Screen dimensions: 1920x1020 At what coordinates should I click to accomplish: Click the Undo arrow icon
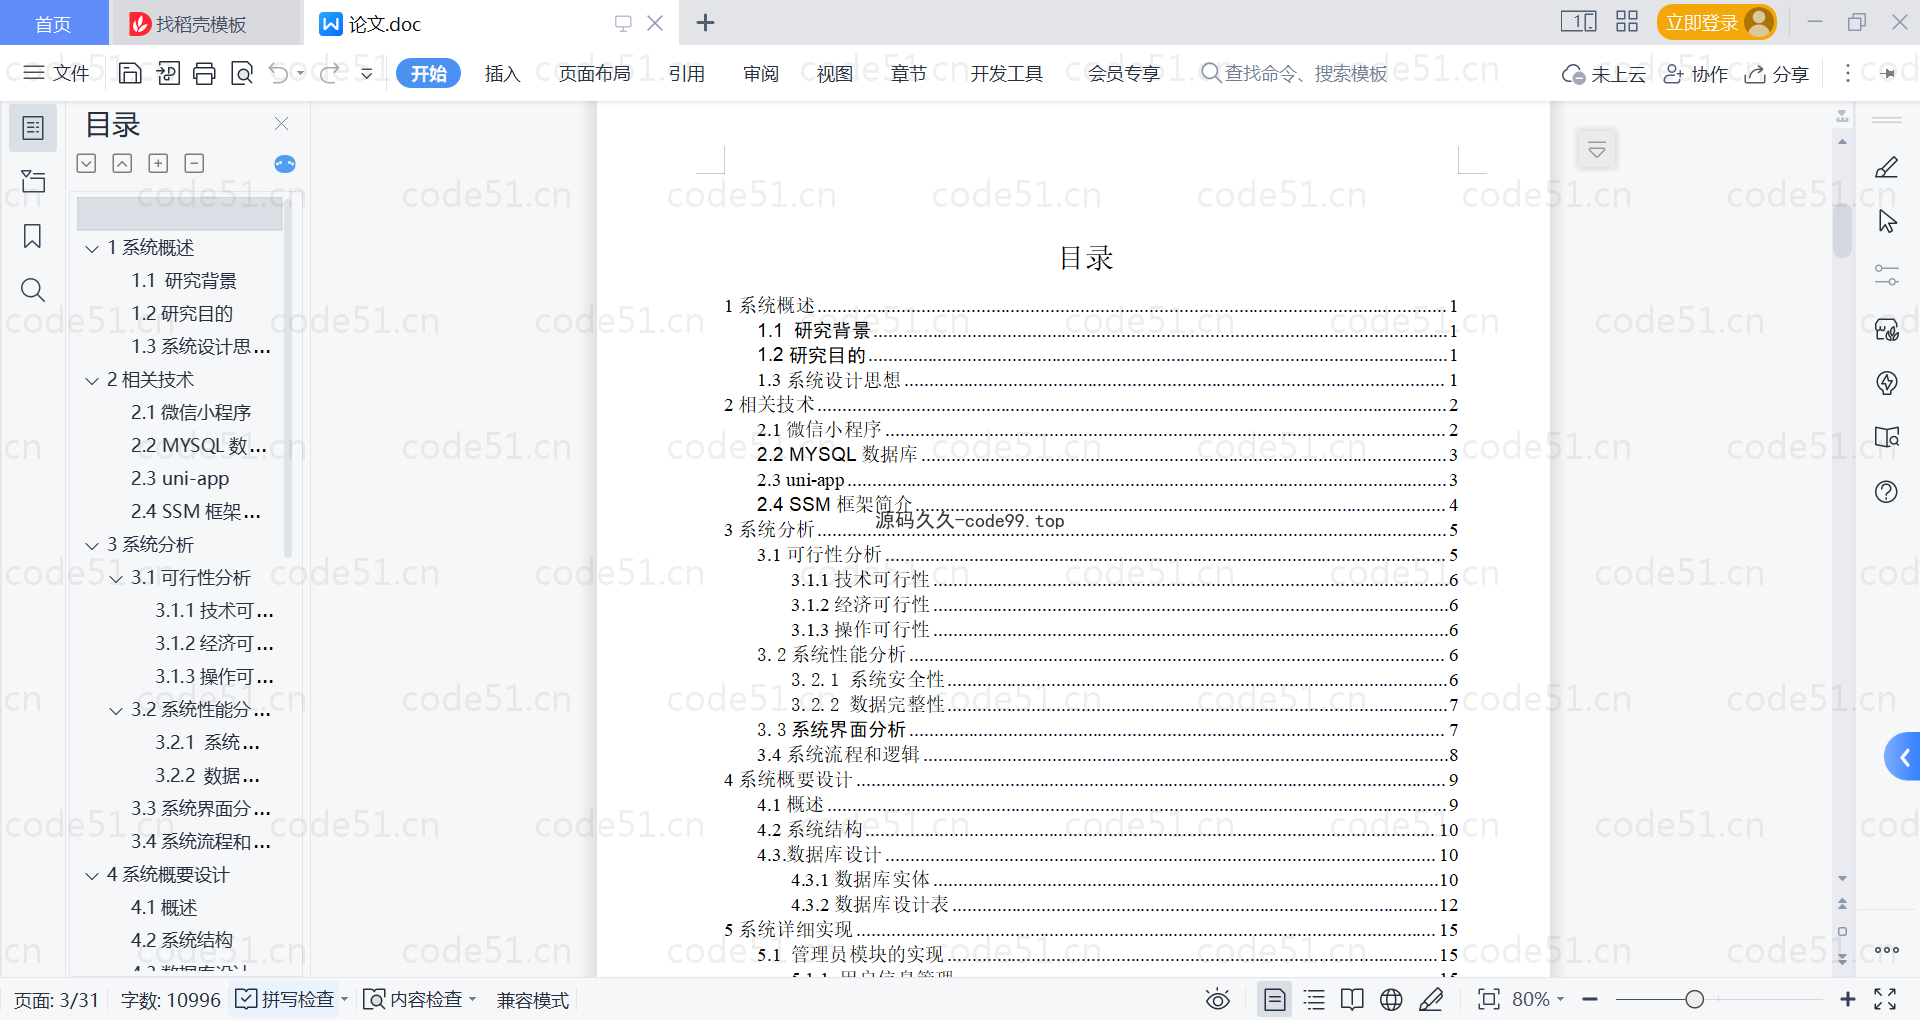[279, 73]
